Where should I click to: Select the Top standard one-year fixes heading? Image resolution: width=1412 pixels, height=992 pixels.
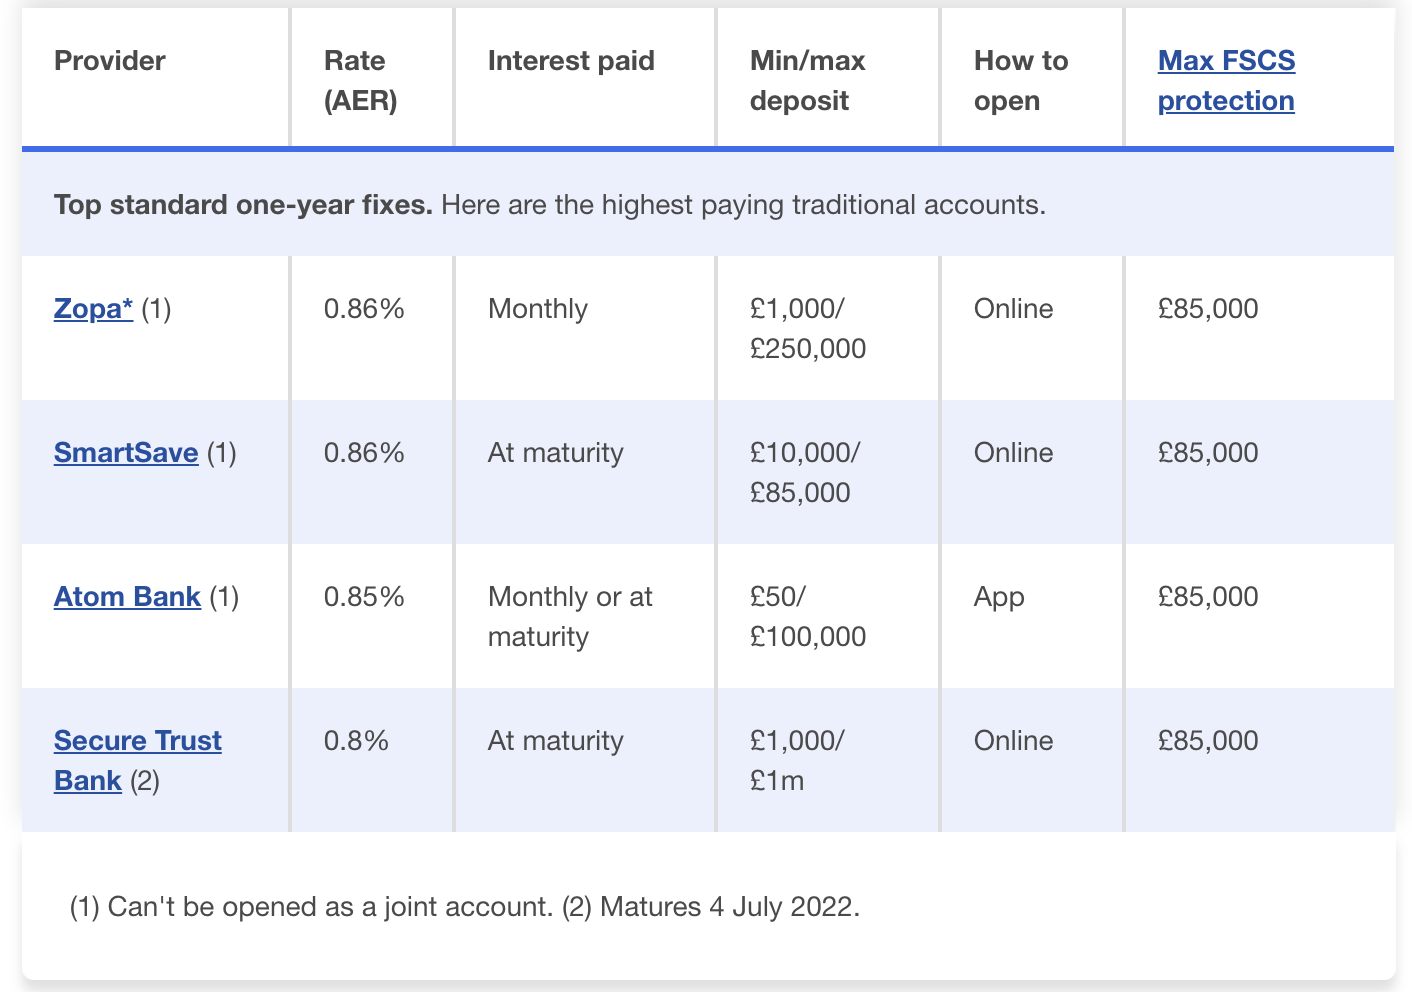point(243,205)
